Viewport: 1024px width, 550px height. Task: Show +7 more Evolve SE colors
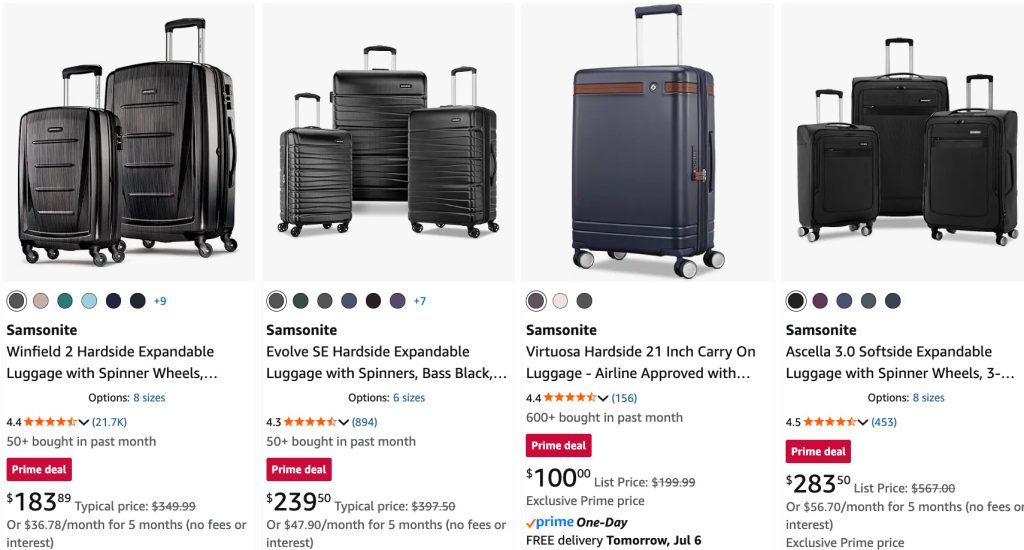coord(420,301)
